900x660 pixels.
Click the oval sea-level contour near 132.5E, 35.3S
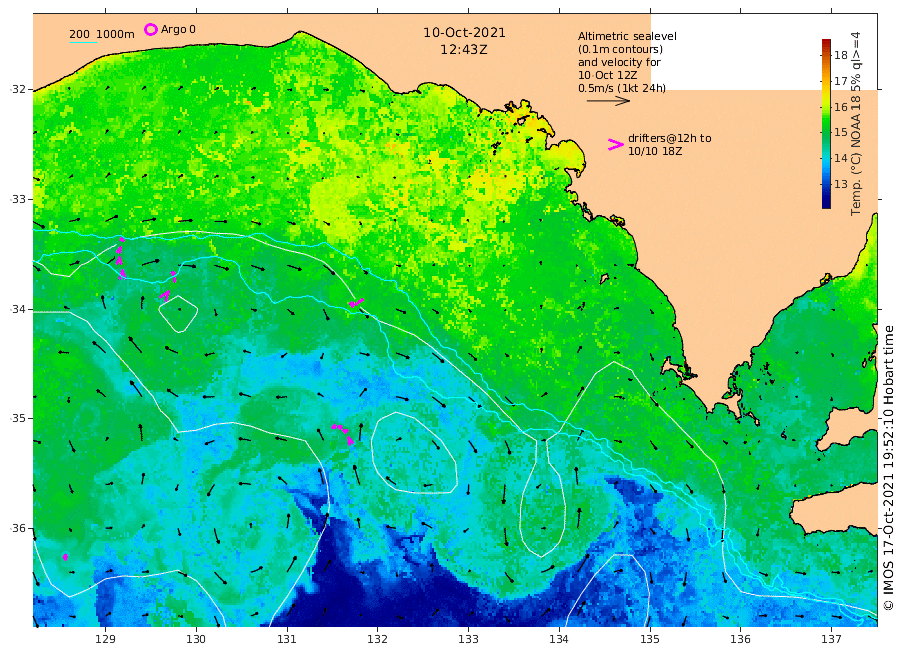(414, 453)
